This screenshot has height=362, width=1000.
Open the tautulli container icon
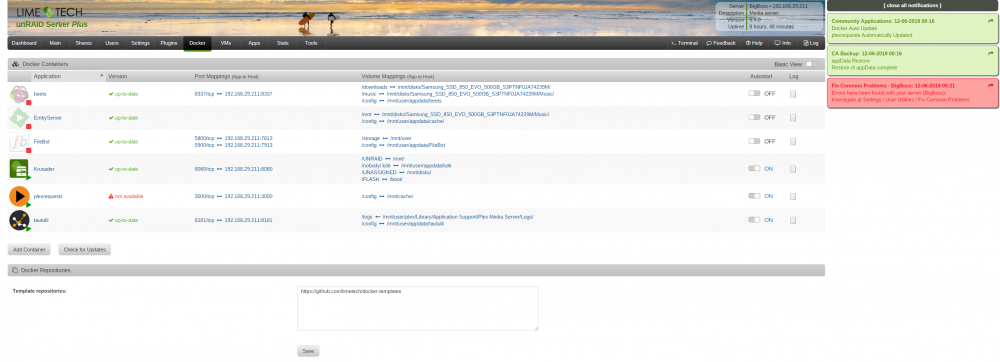tap(19, 220)
